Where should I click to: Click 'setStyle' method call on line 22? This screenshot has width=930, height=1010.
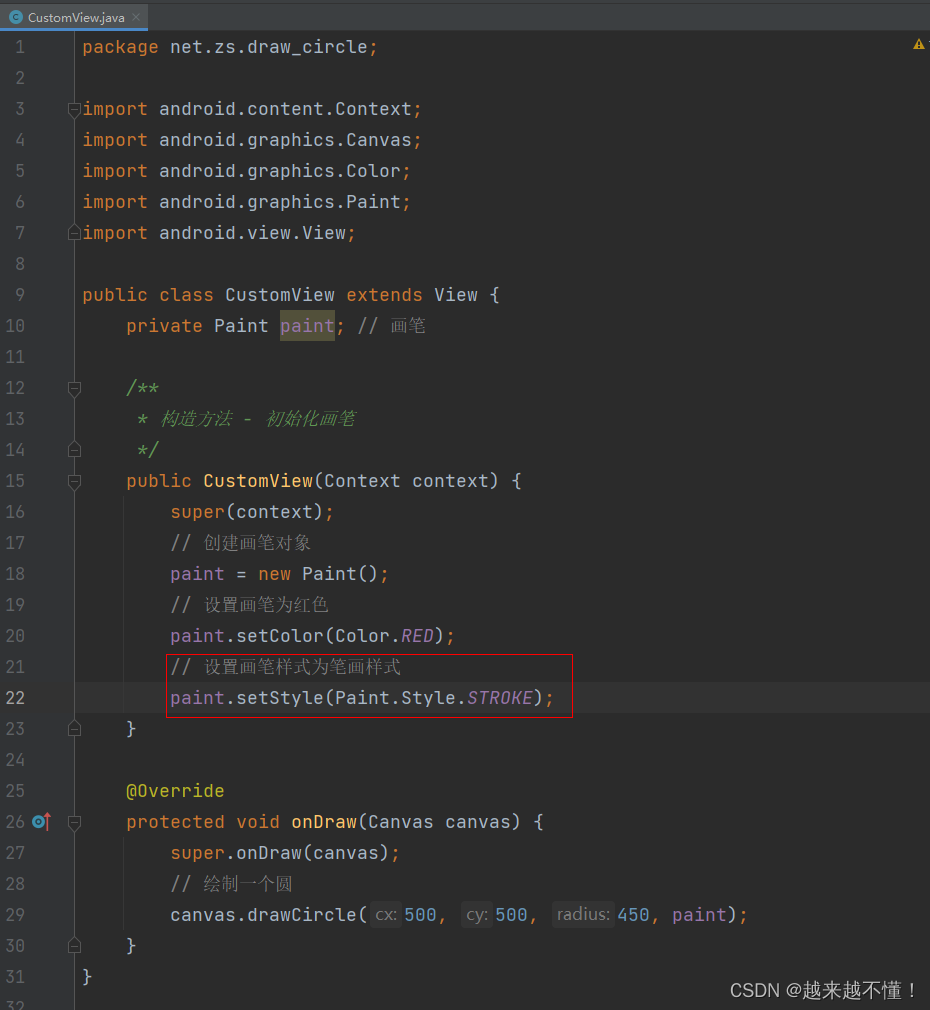280,698
